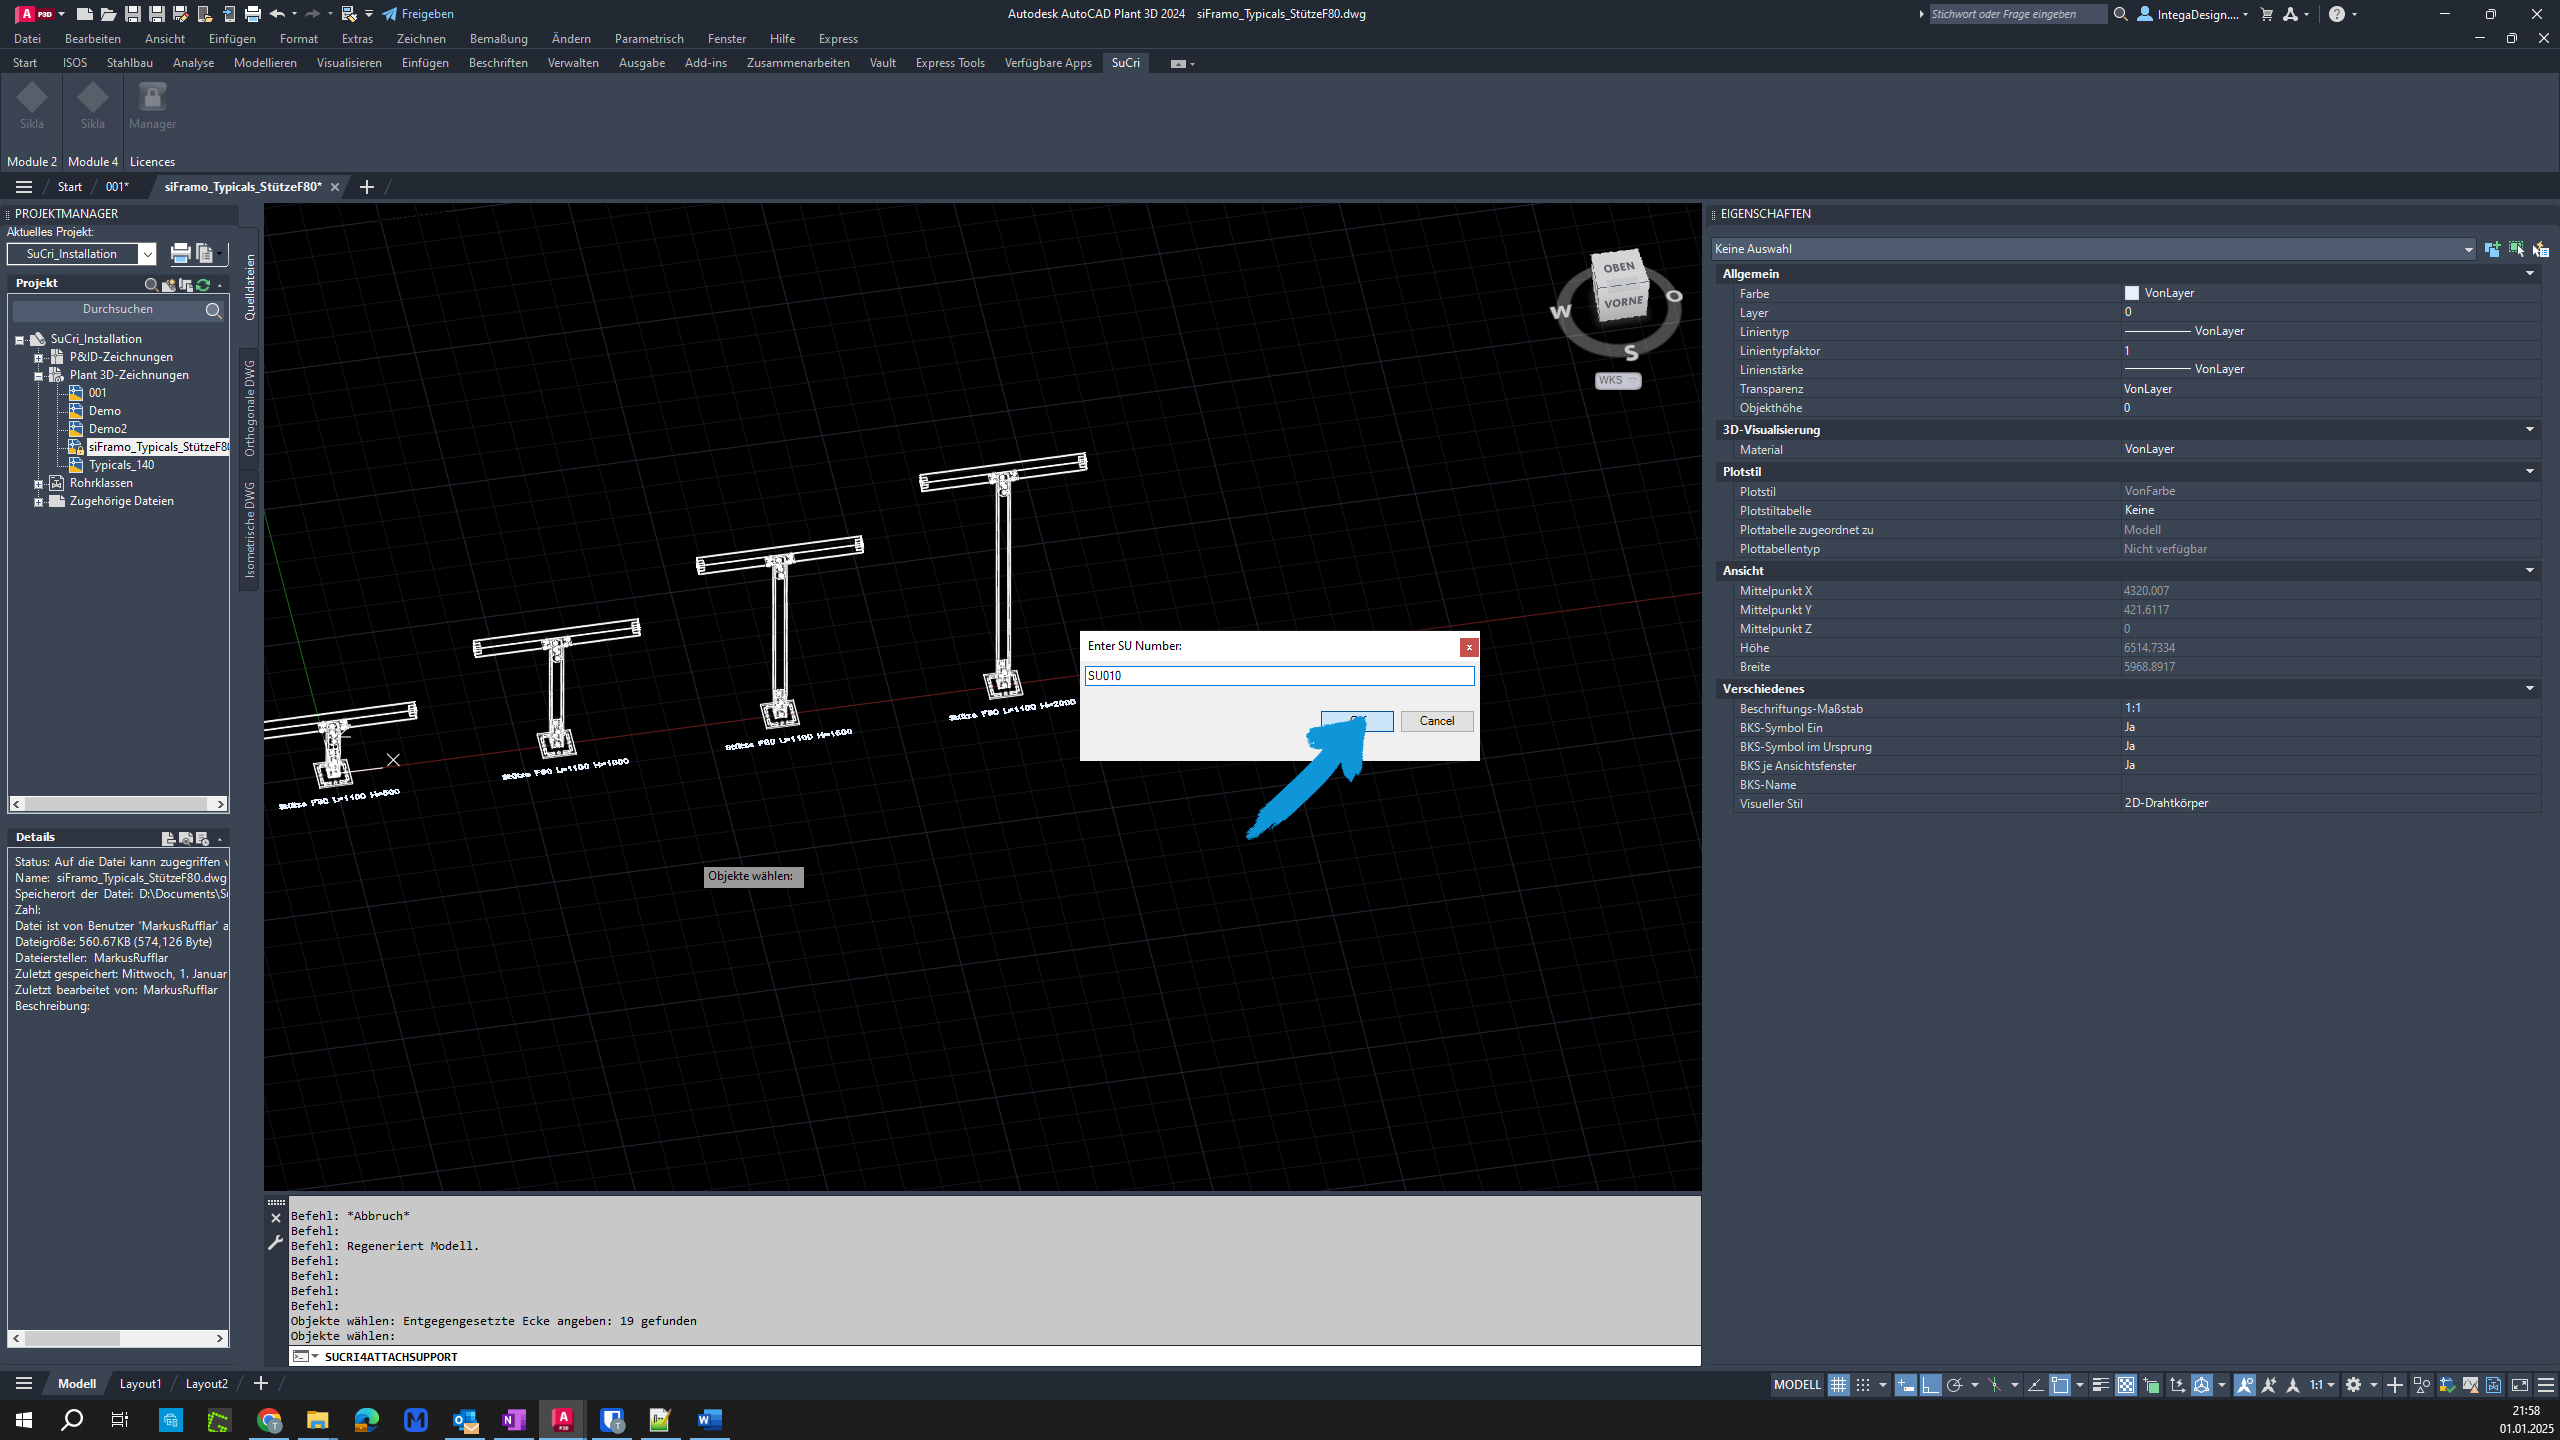The width and height of the screenshot is (2560, 1440).
Task: Collapse the Plotstil properties section
Action: click(x=2530, y=472)
